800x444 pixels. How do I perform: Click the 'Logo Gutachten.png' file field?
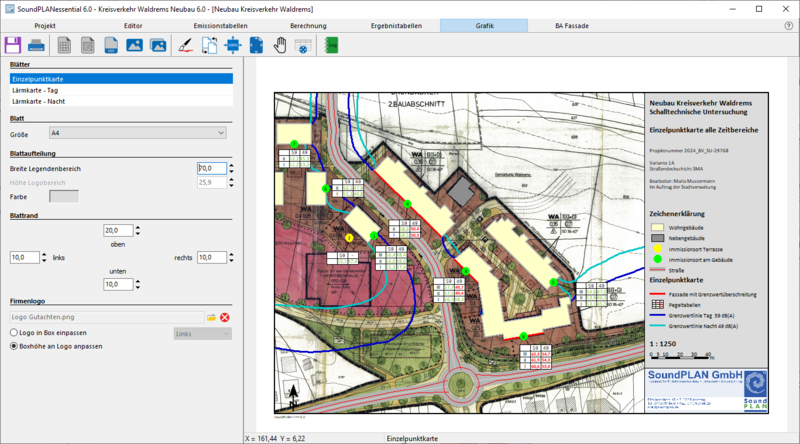[107, 317]
